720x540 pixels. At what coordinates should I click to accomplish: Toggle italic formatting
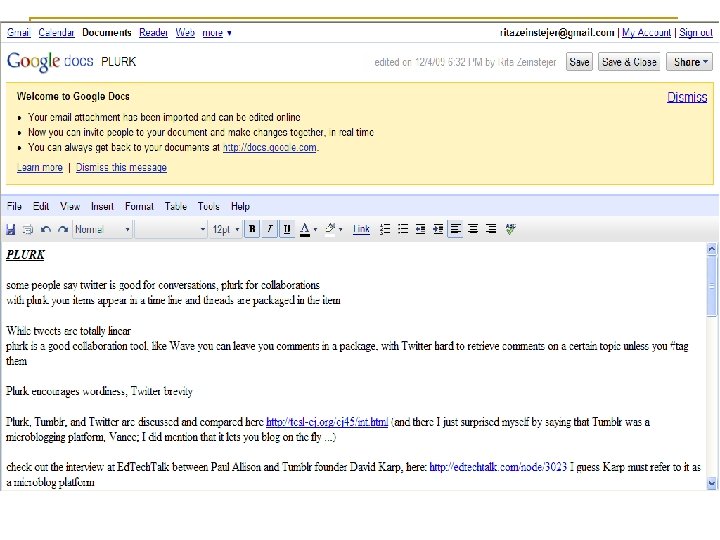270,229
